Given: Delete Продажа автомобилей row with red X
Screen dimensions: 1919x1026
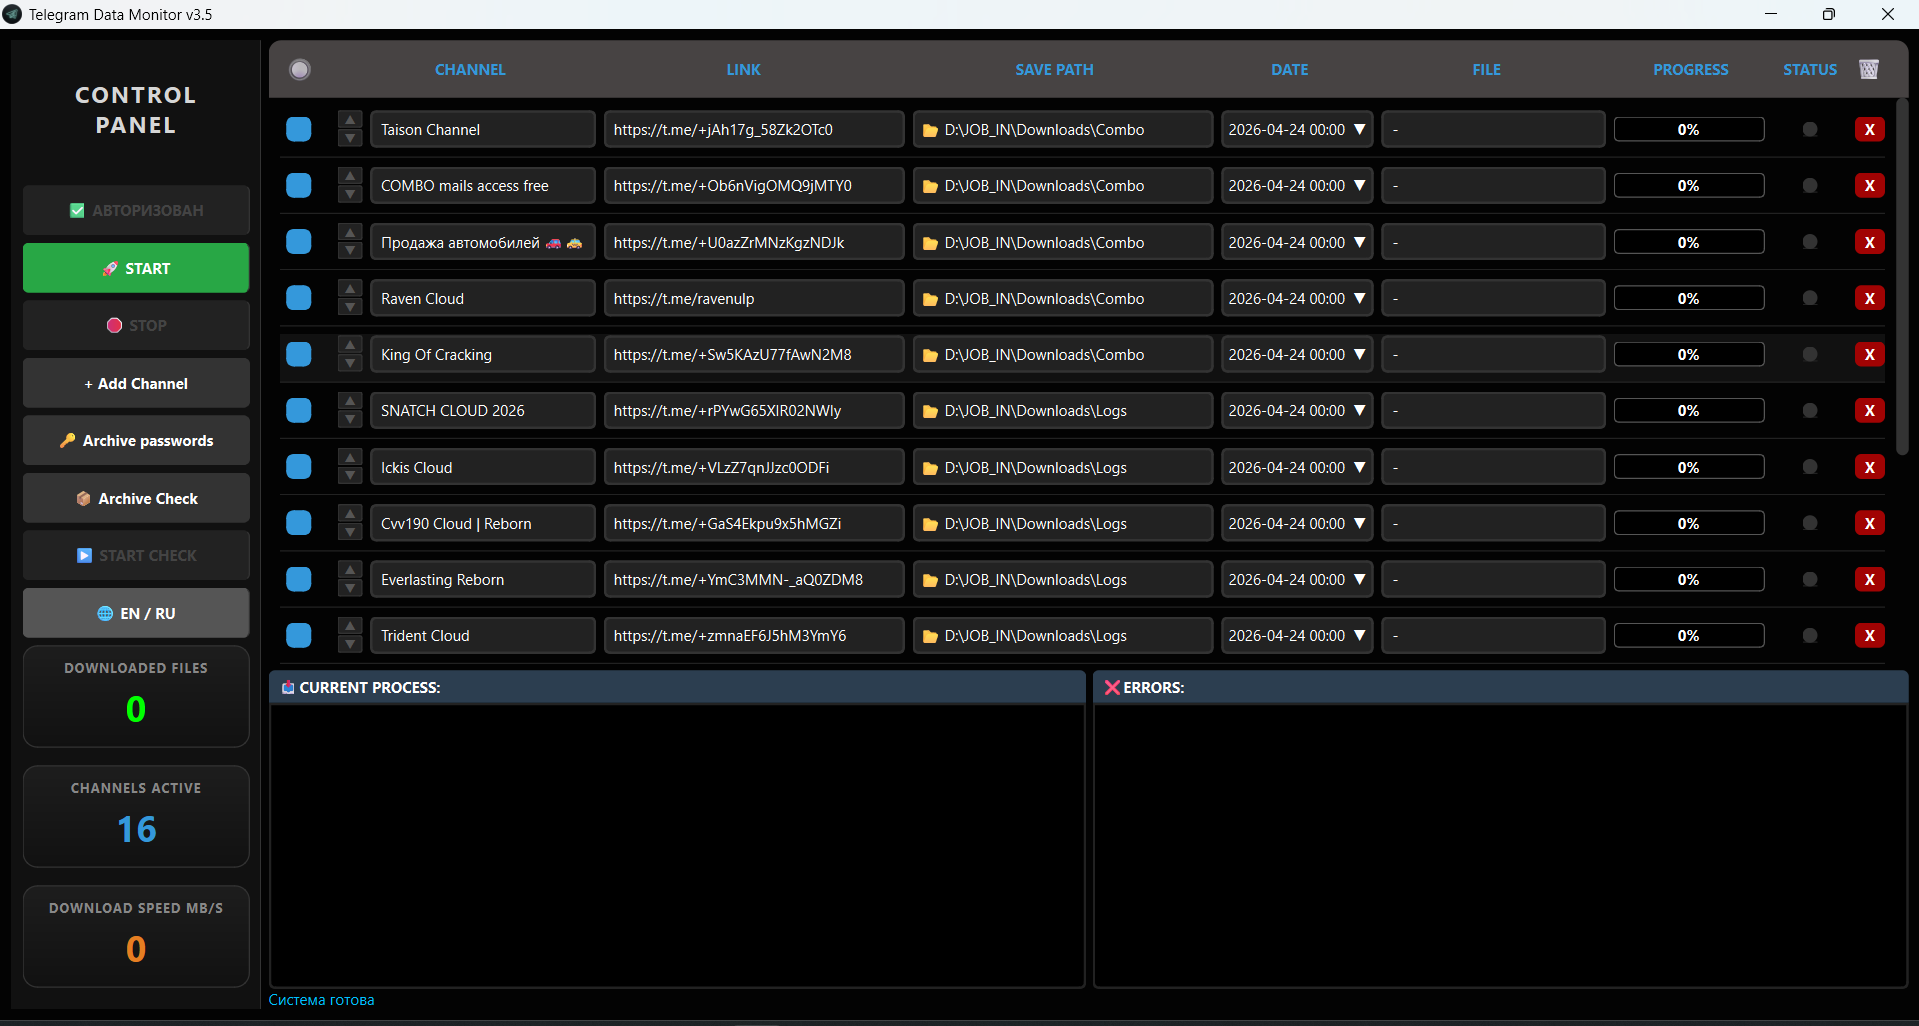Looking at the screenshot, I should (1869, 242).
